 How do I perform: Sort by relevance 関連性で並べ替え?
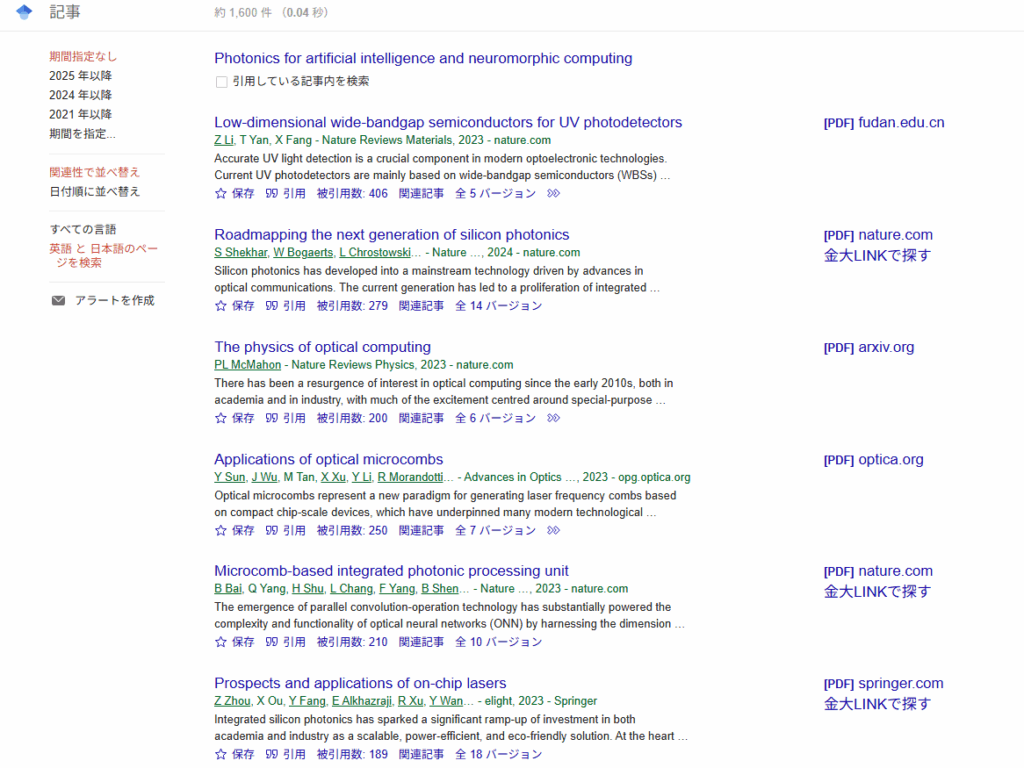[x=95, y=172]
